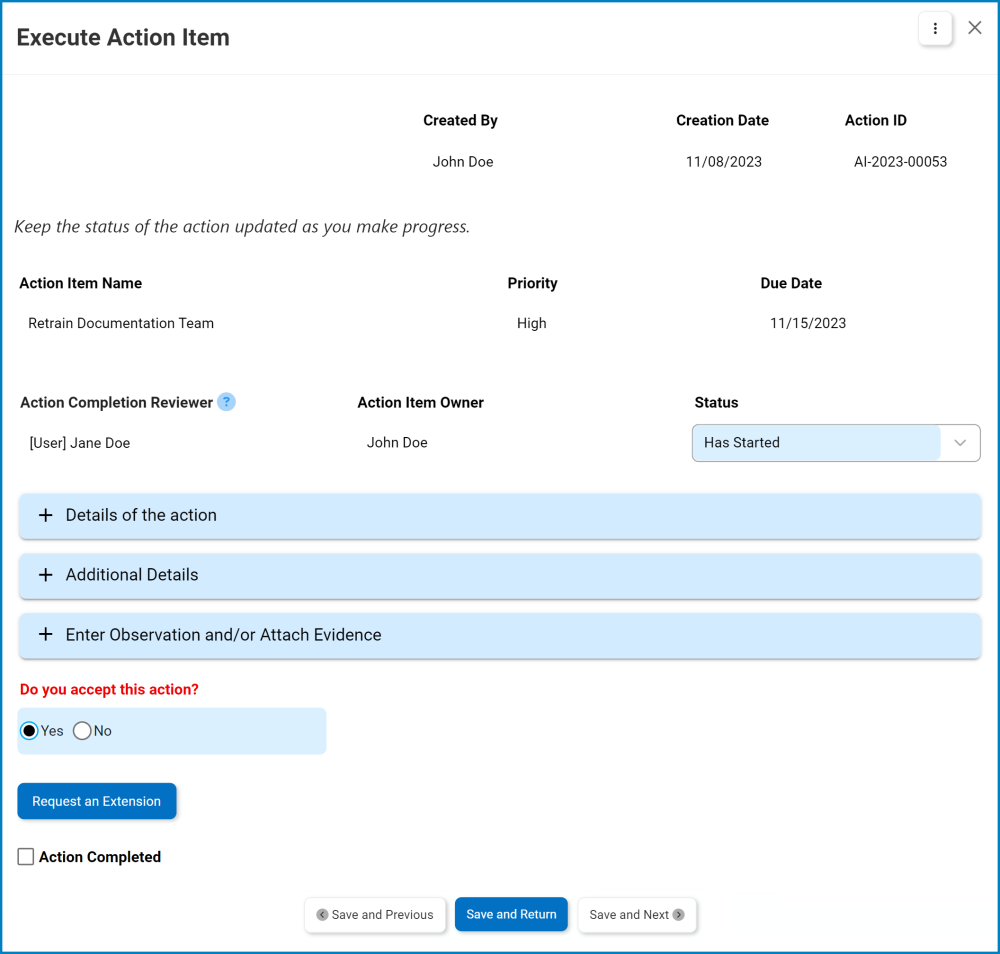Click the Has Started status field
The image size is (1000, 954).
click(x=815, y=443)
